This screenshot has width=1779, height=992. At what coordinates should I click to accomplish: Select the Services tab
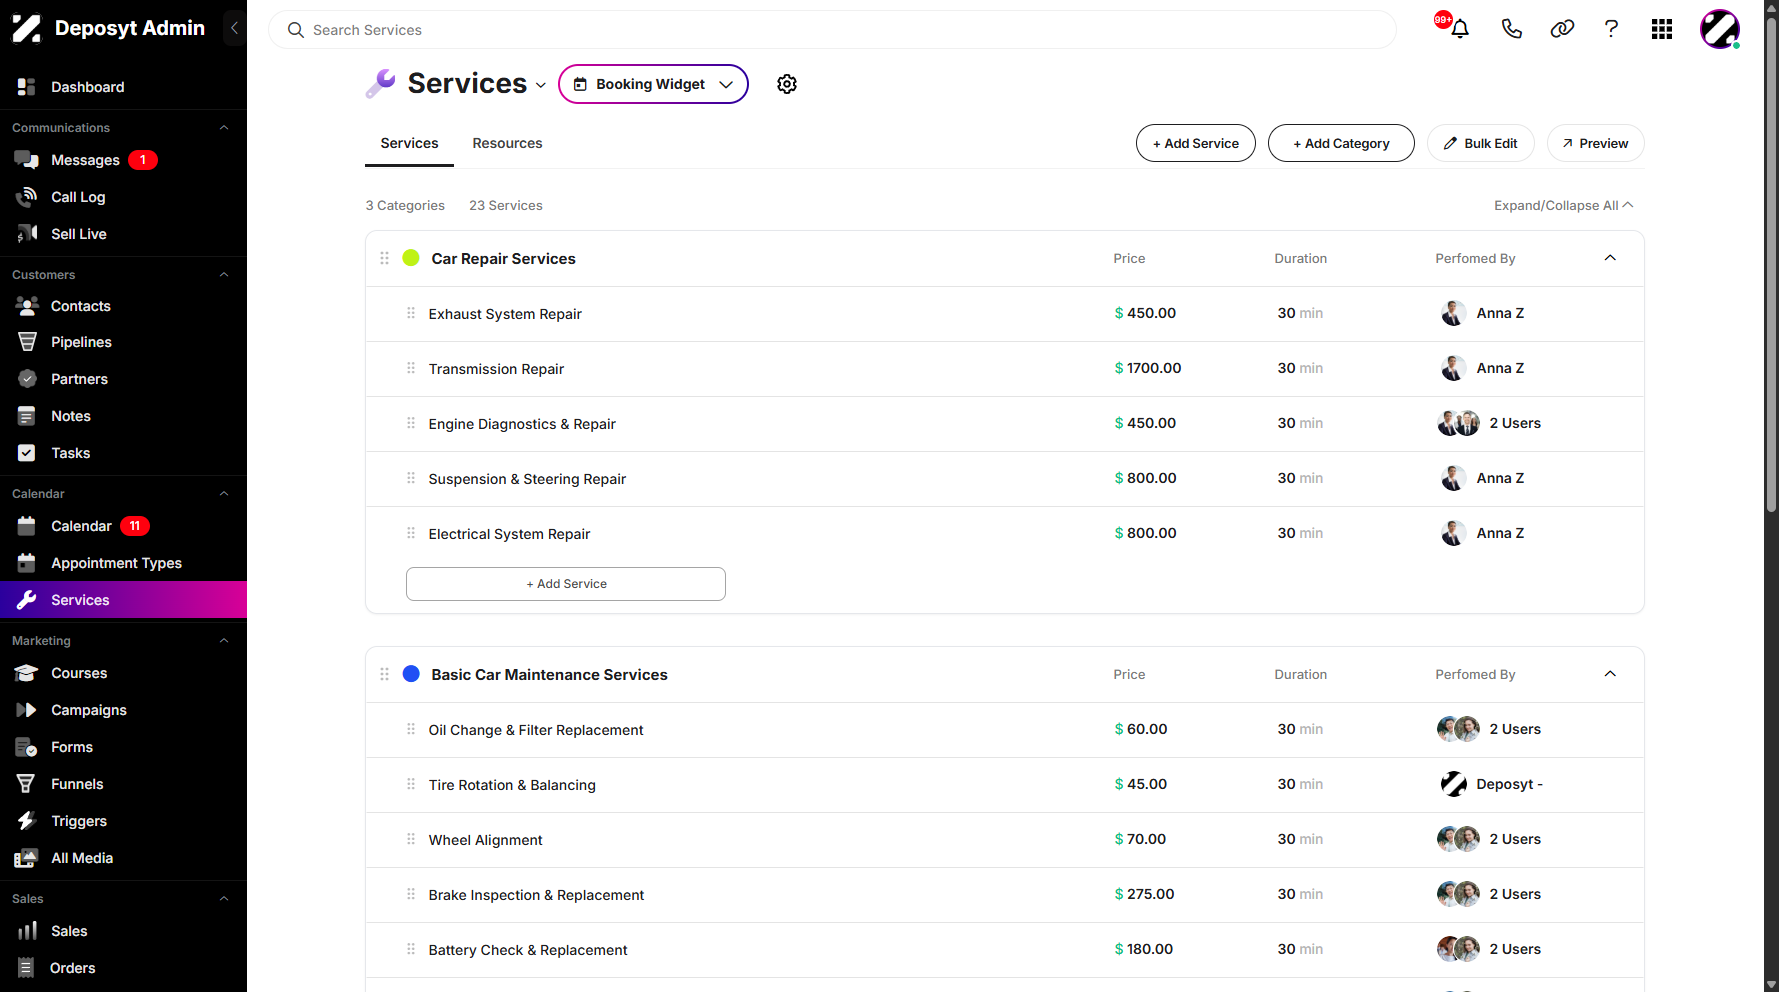(409, 143)
